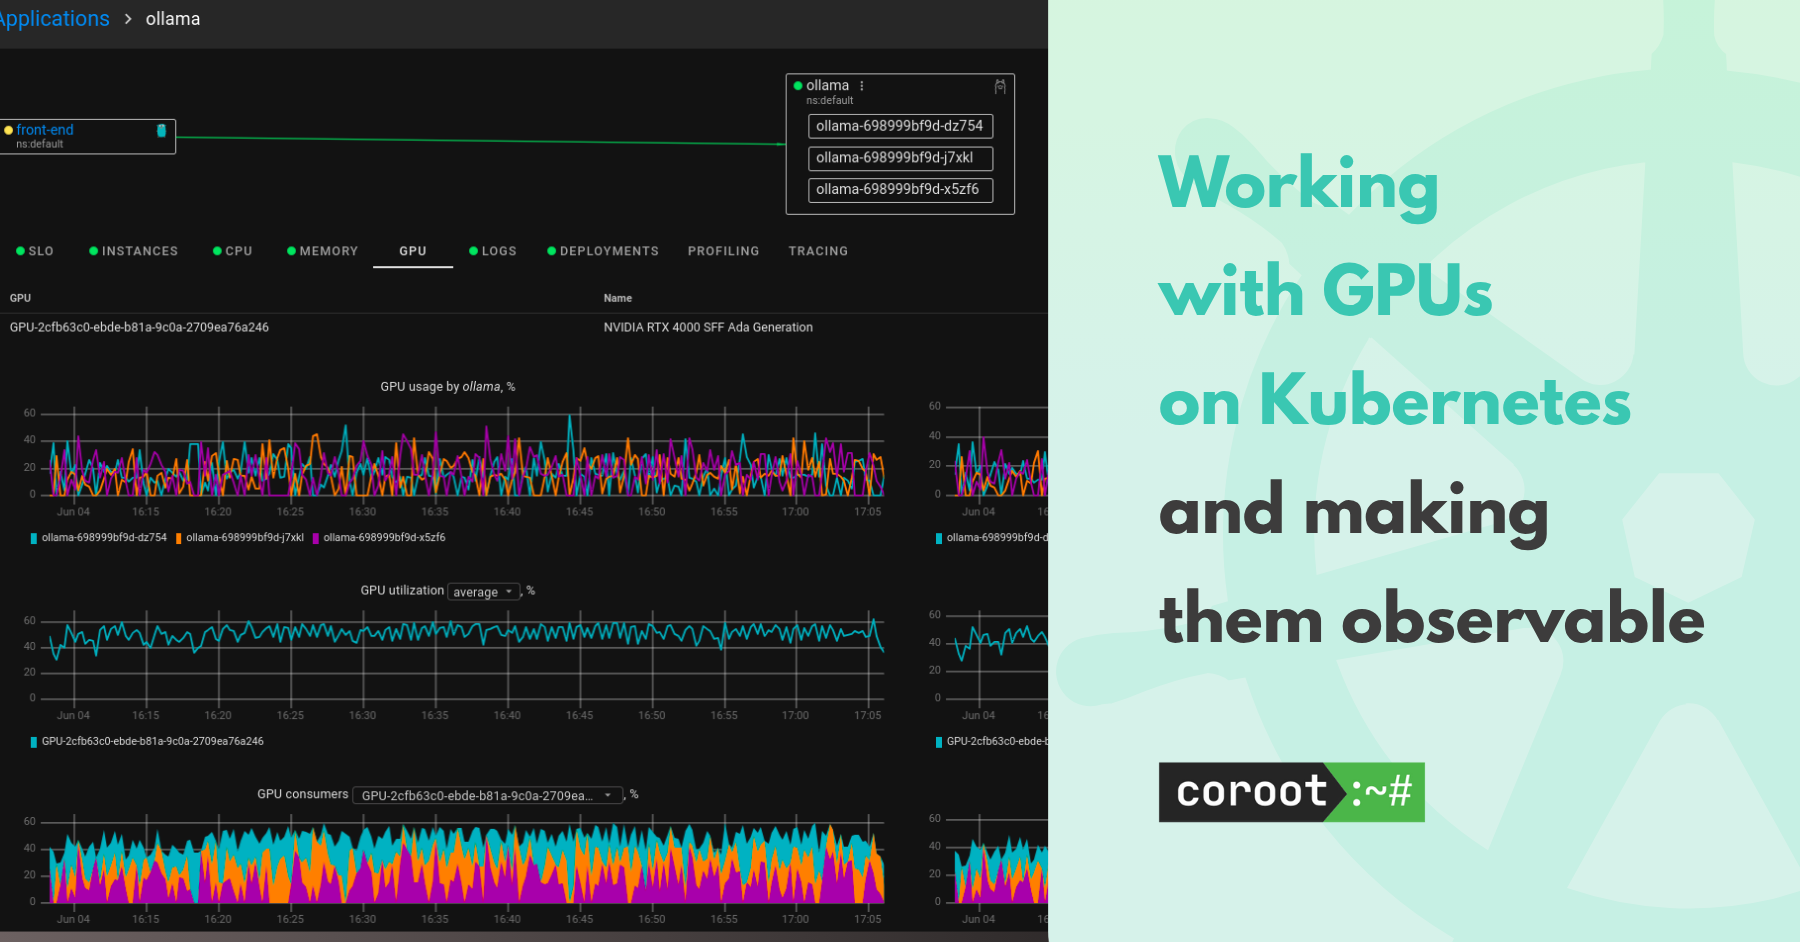Switch to the SLO tab
The image size is (1800, 942).
coord(35,251)
